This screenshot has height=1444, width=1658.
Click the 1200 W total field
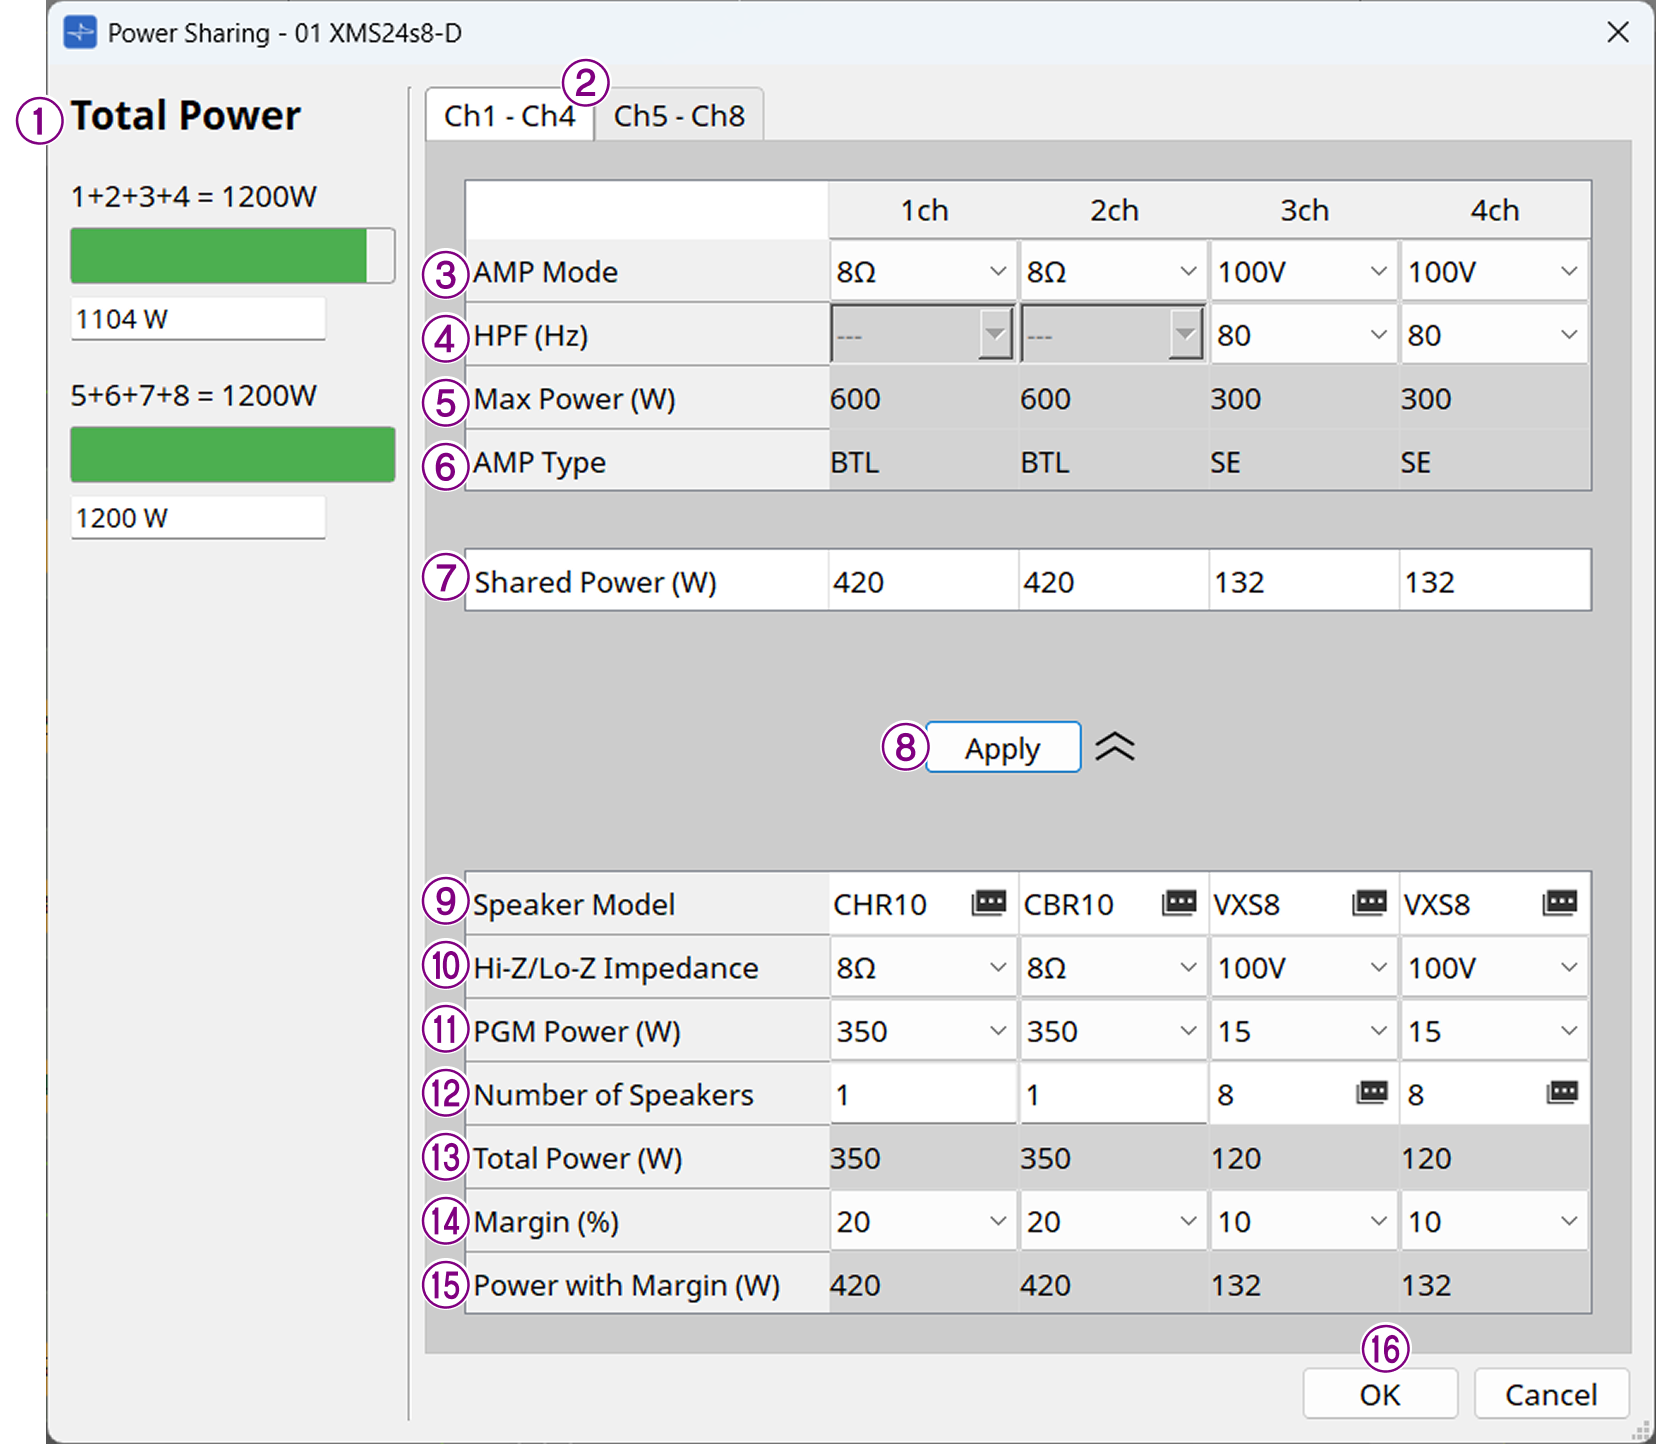(197, 518)
